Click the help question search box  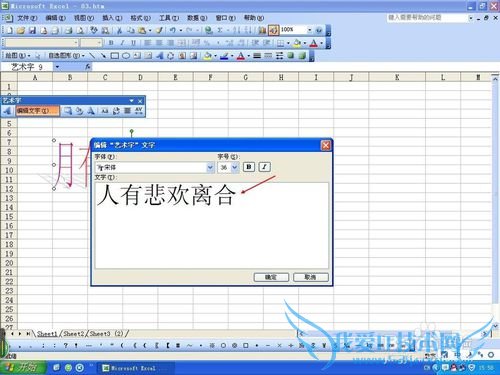428,17
